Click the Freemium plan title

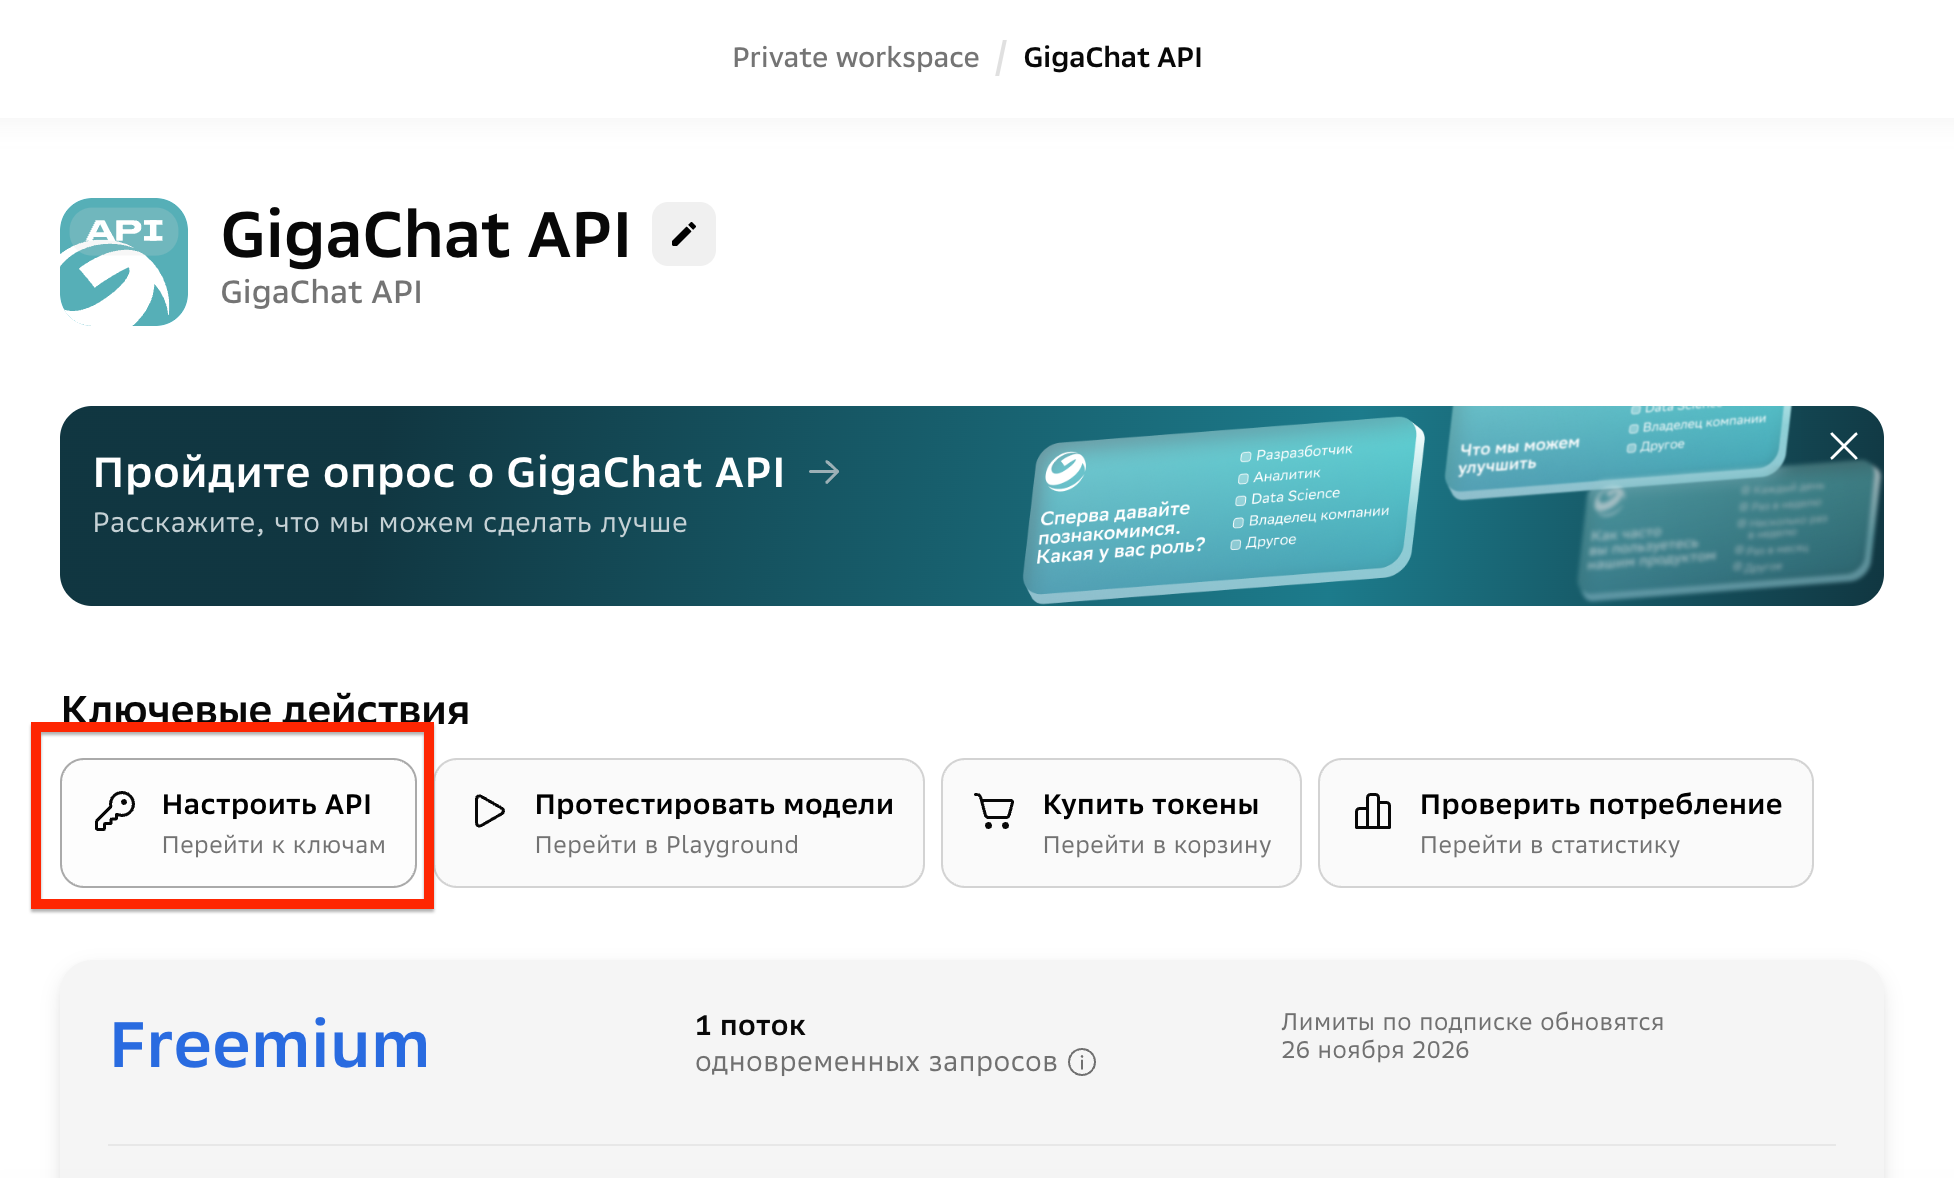coord(270,1045)
